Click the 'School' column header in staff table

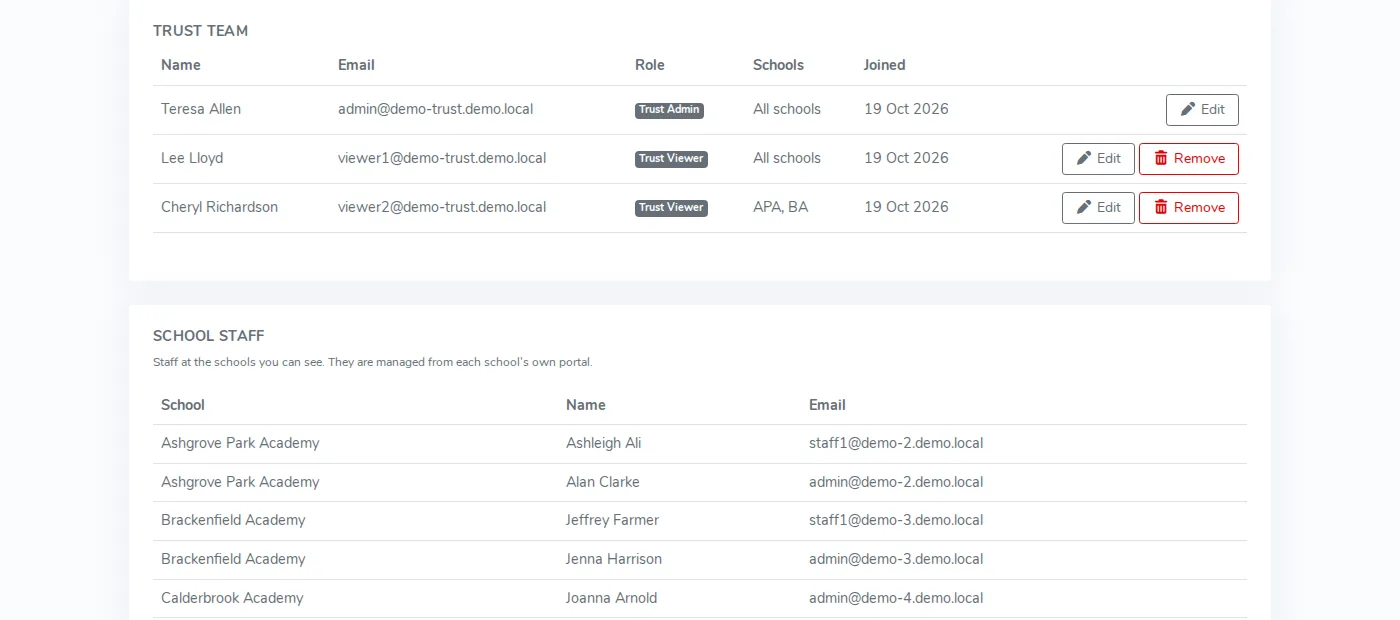coord(183,405)
